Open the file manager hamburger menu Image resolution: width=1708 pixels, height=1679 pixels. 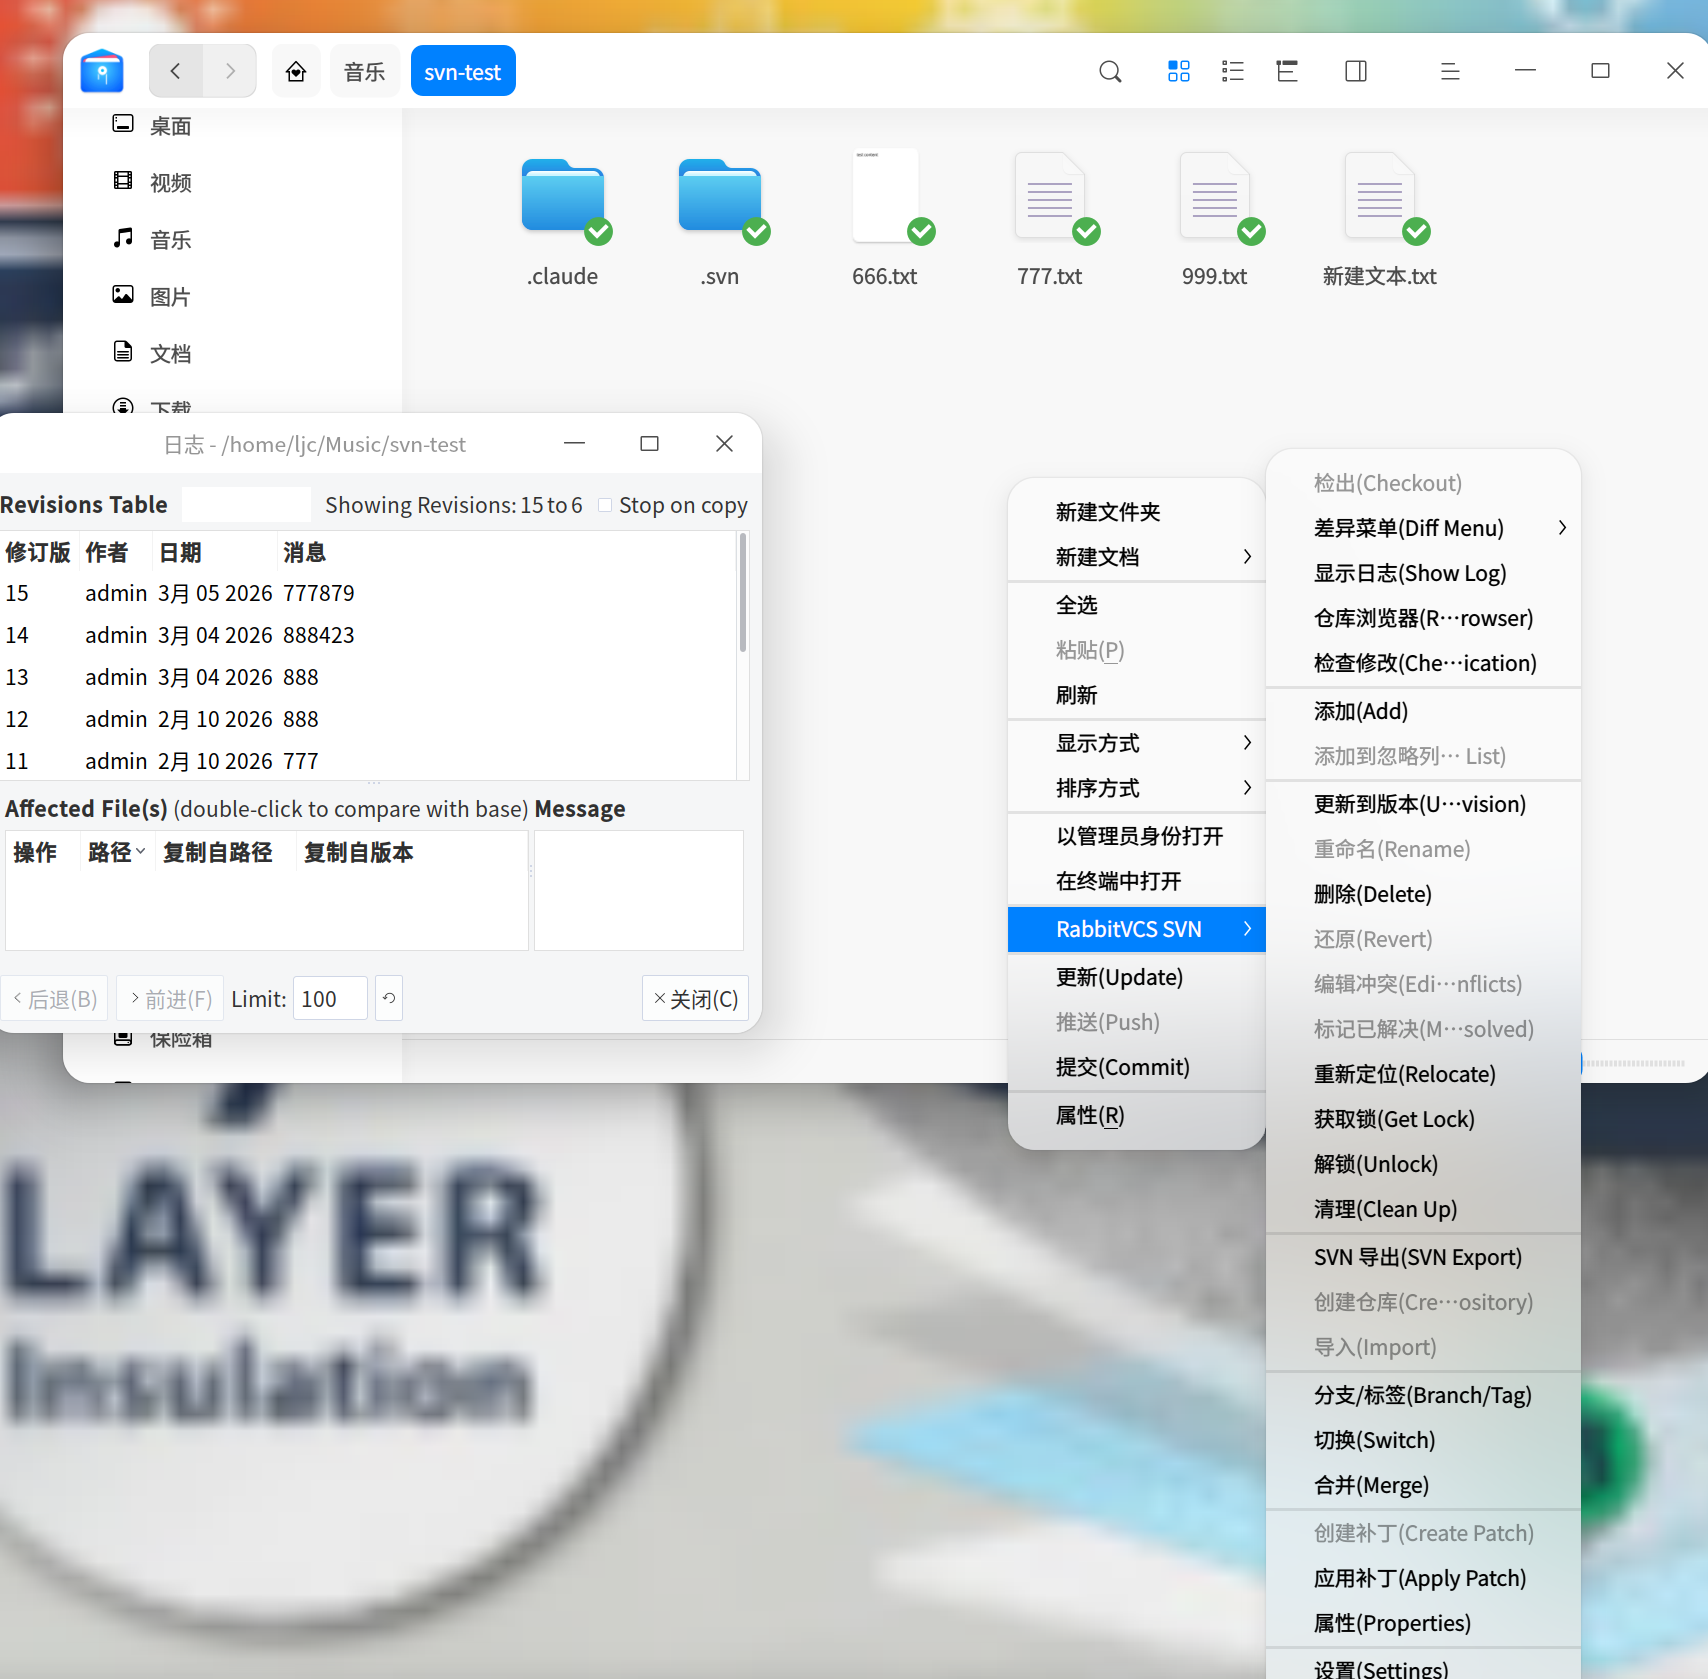1450,71
